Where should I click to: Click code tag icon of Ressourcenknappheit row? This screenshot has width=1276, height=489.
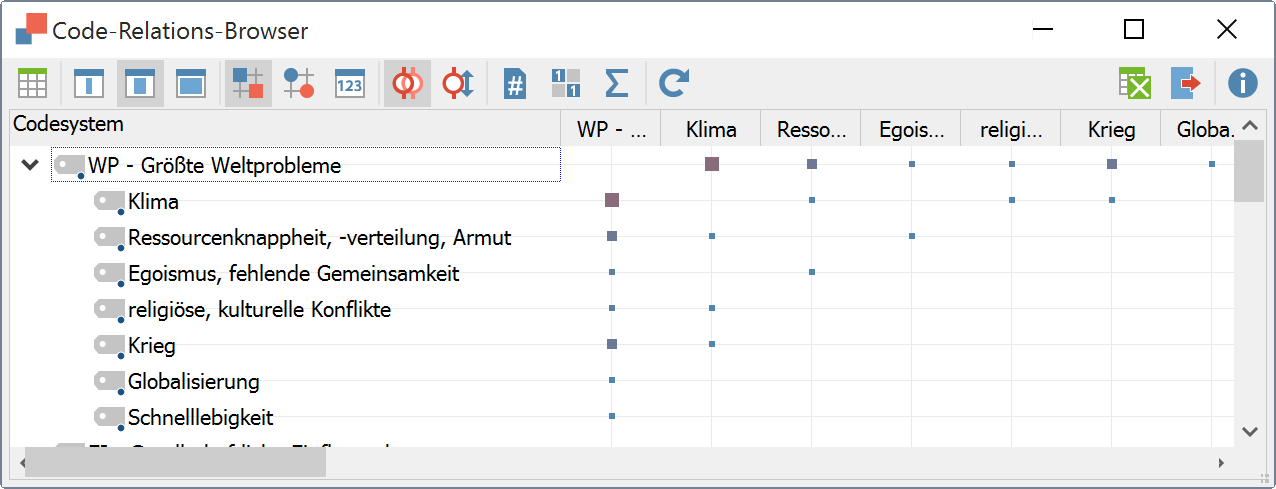click(109, 238)
